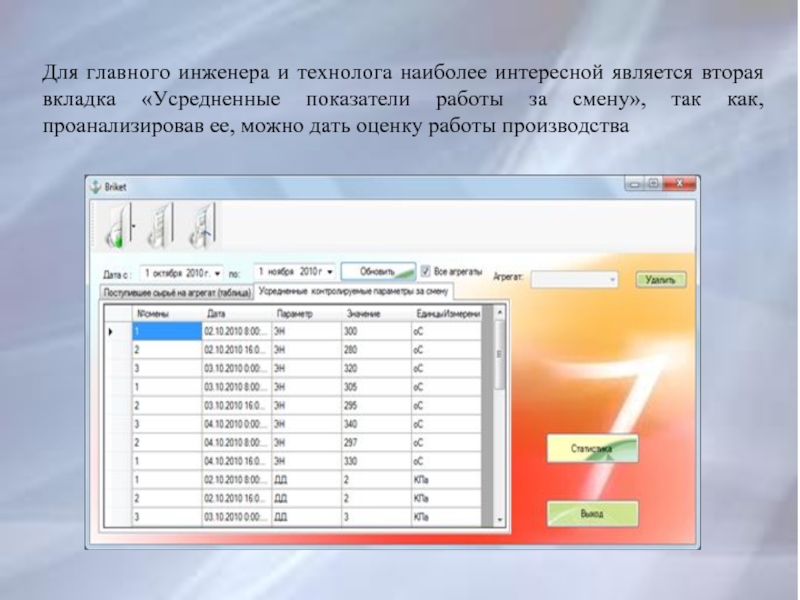The width and height of the screenshot is (800, 600).
Task: Click the table's vertical scrollbar up arrow
Action: (x=499, y=311)
